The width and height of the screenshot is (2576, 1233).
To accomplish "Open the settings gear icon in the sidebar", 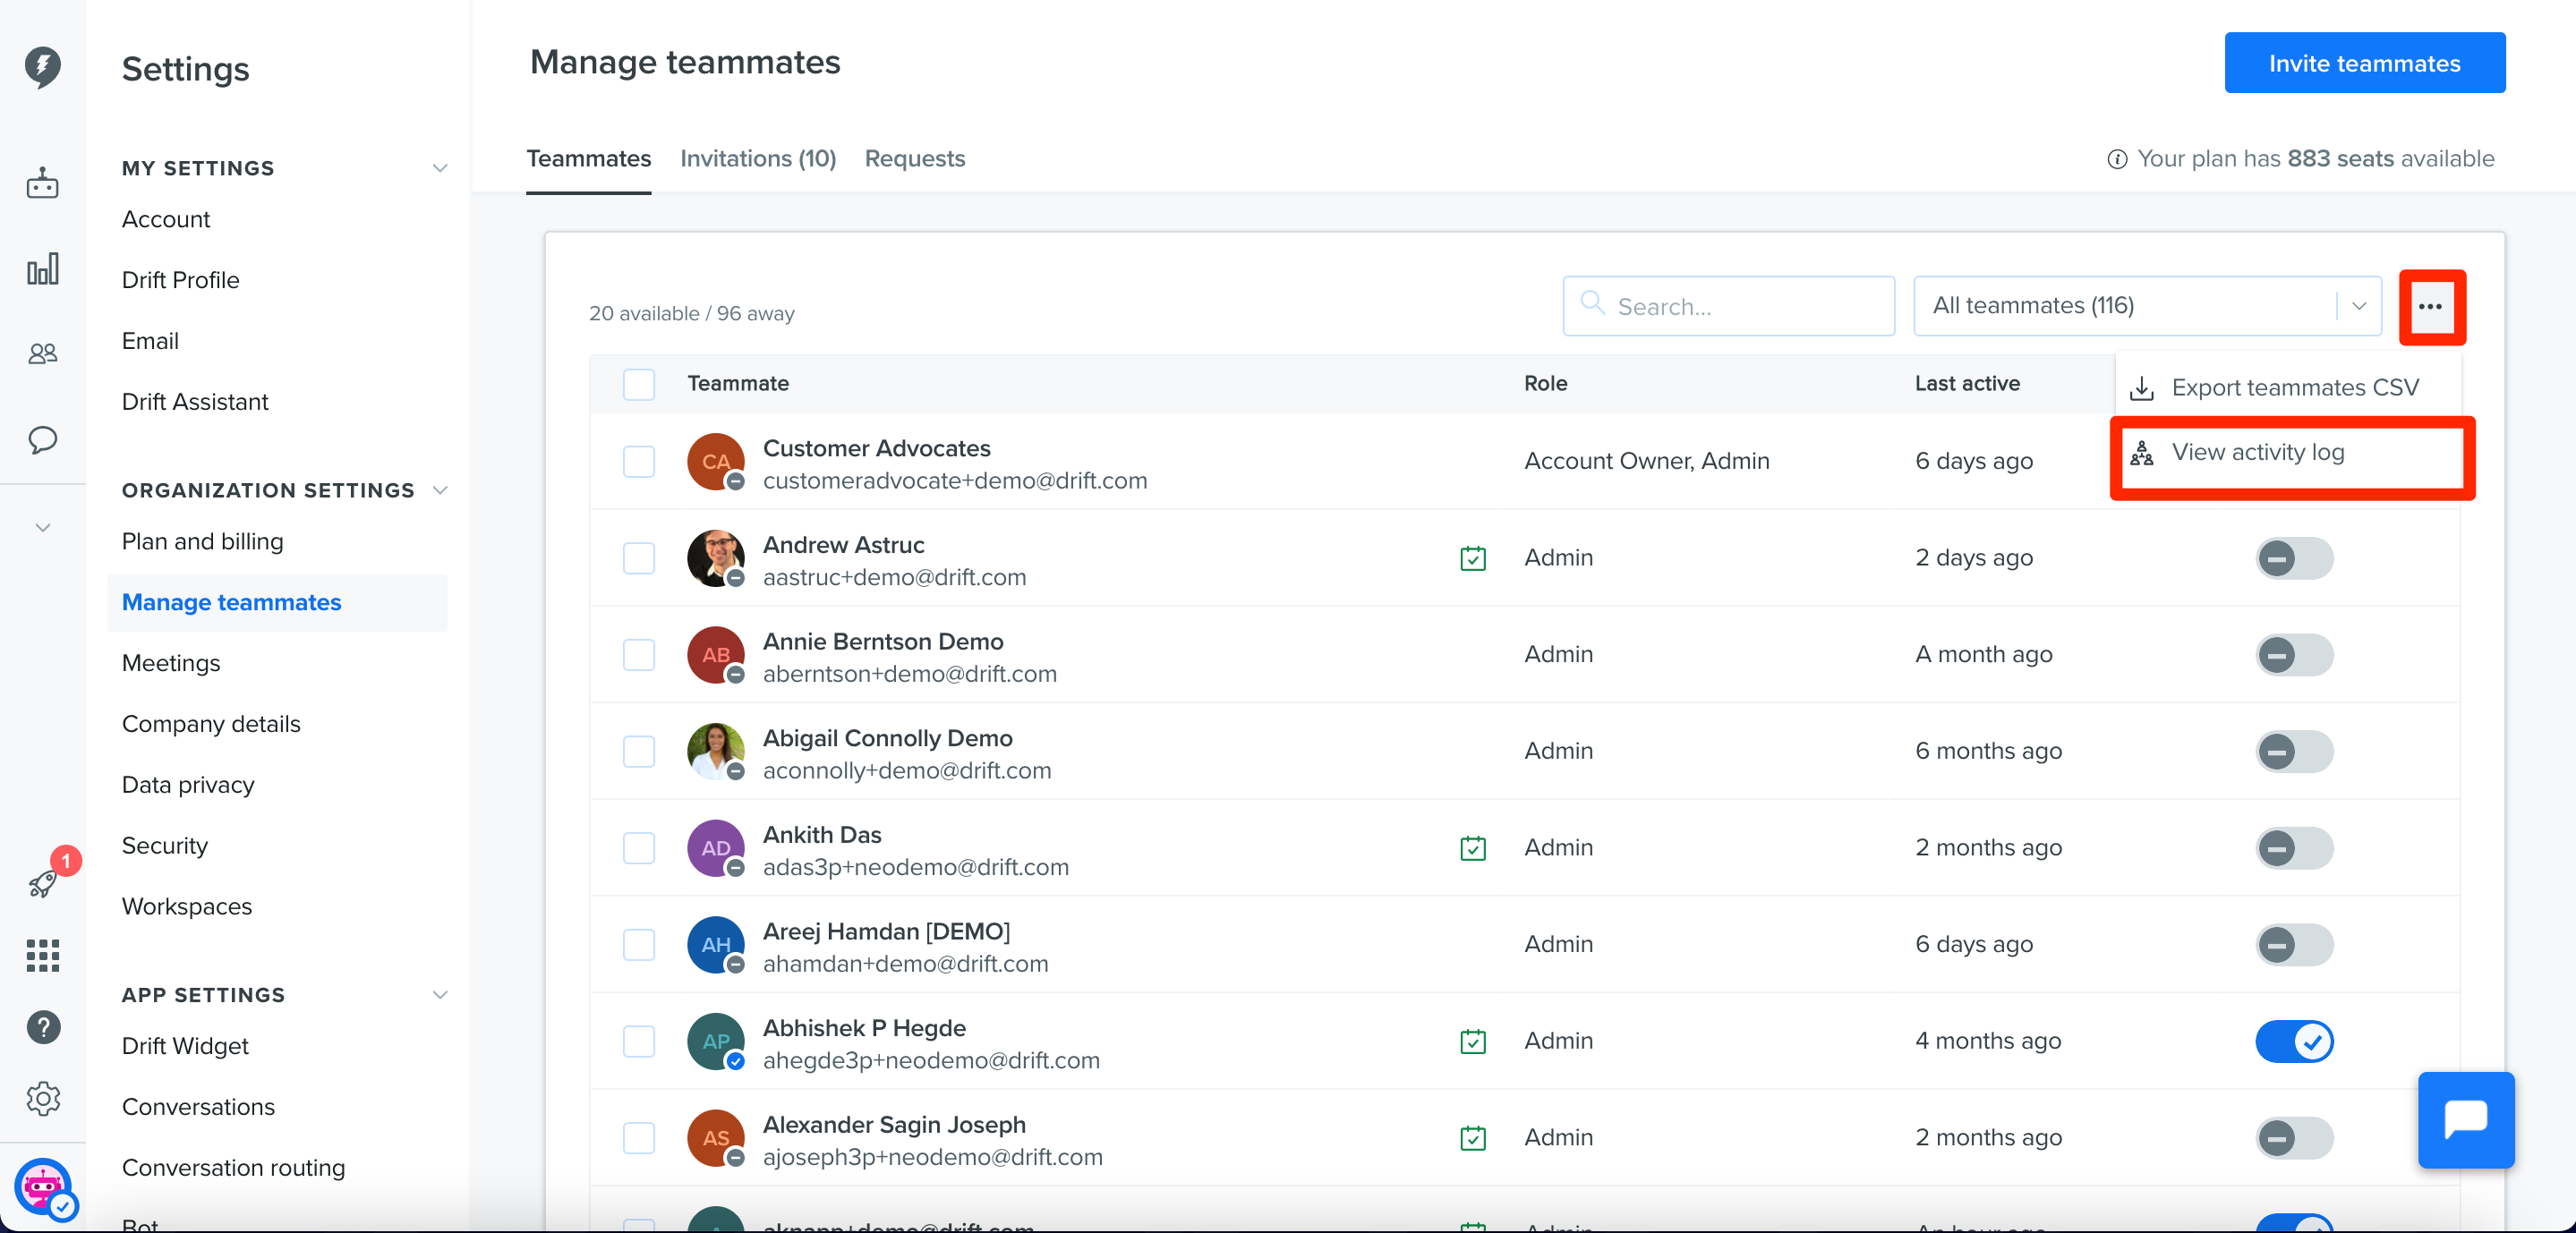I will pos(43,1099).
